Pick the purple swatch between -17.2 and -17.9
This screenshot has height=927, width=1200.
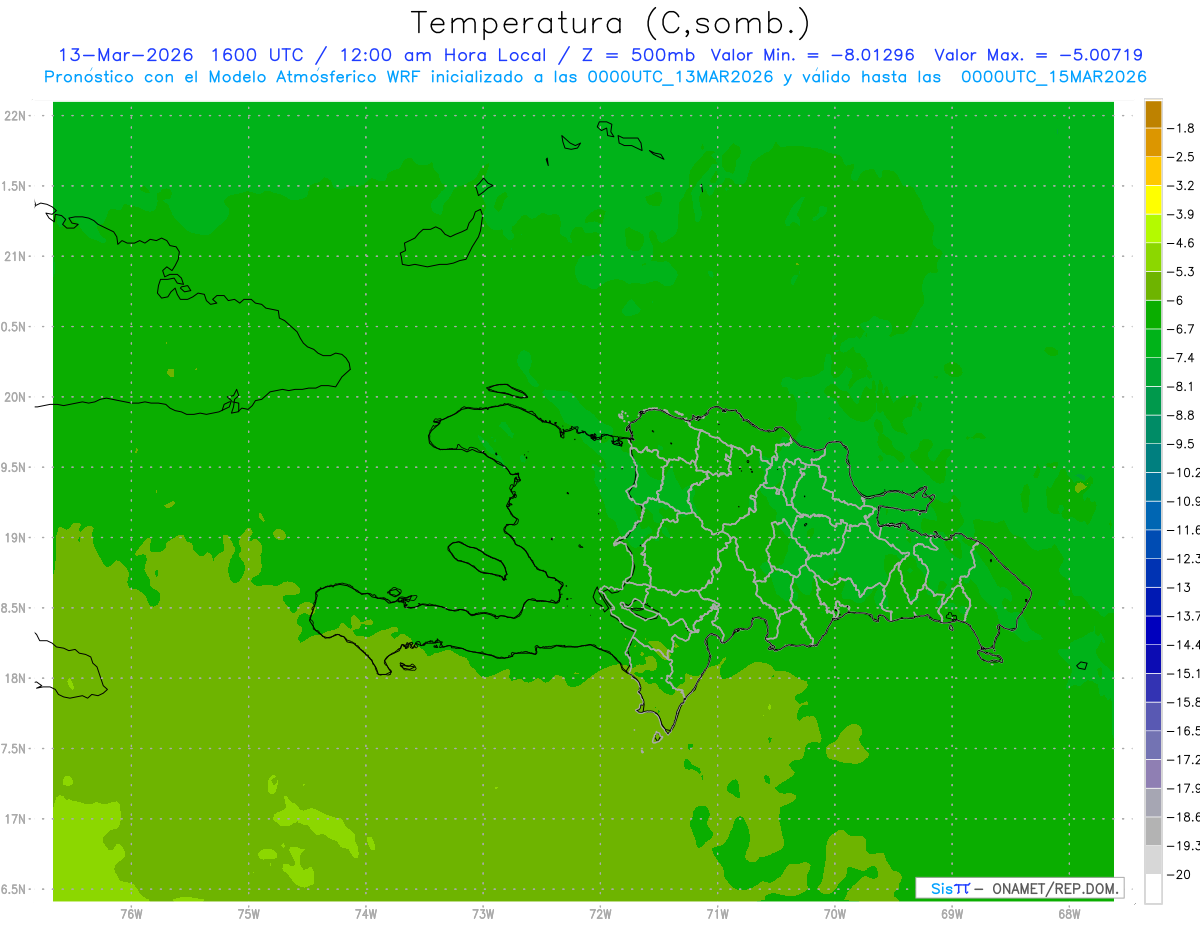pos(1153,774)
